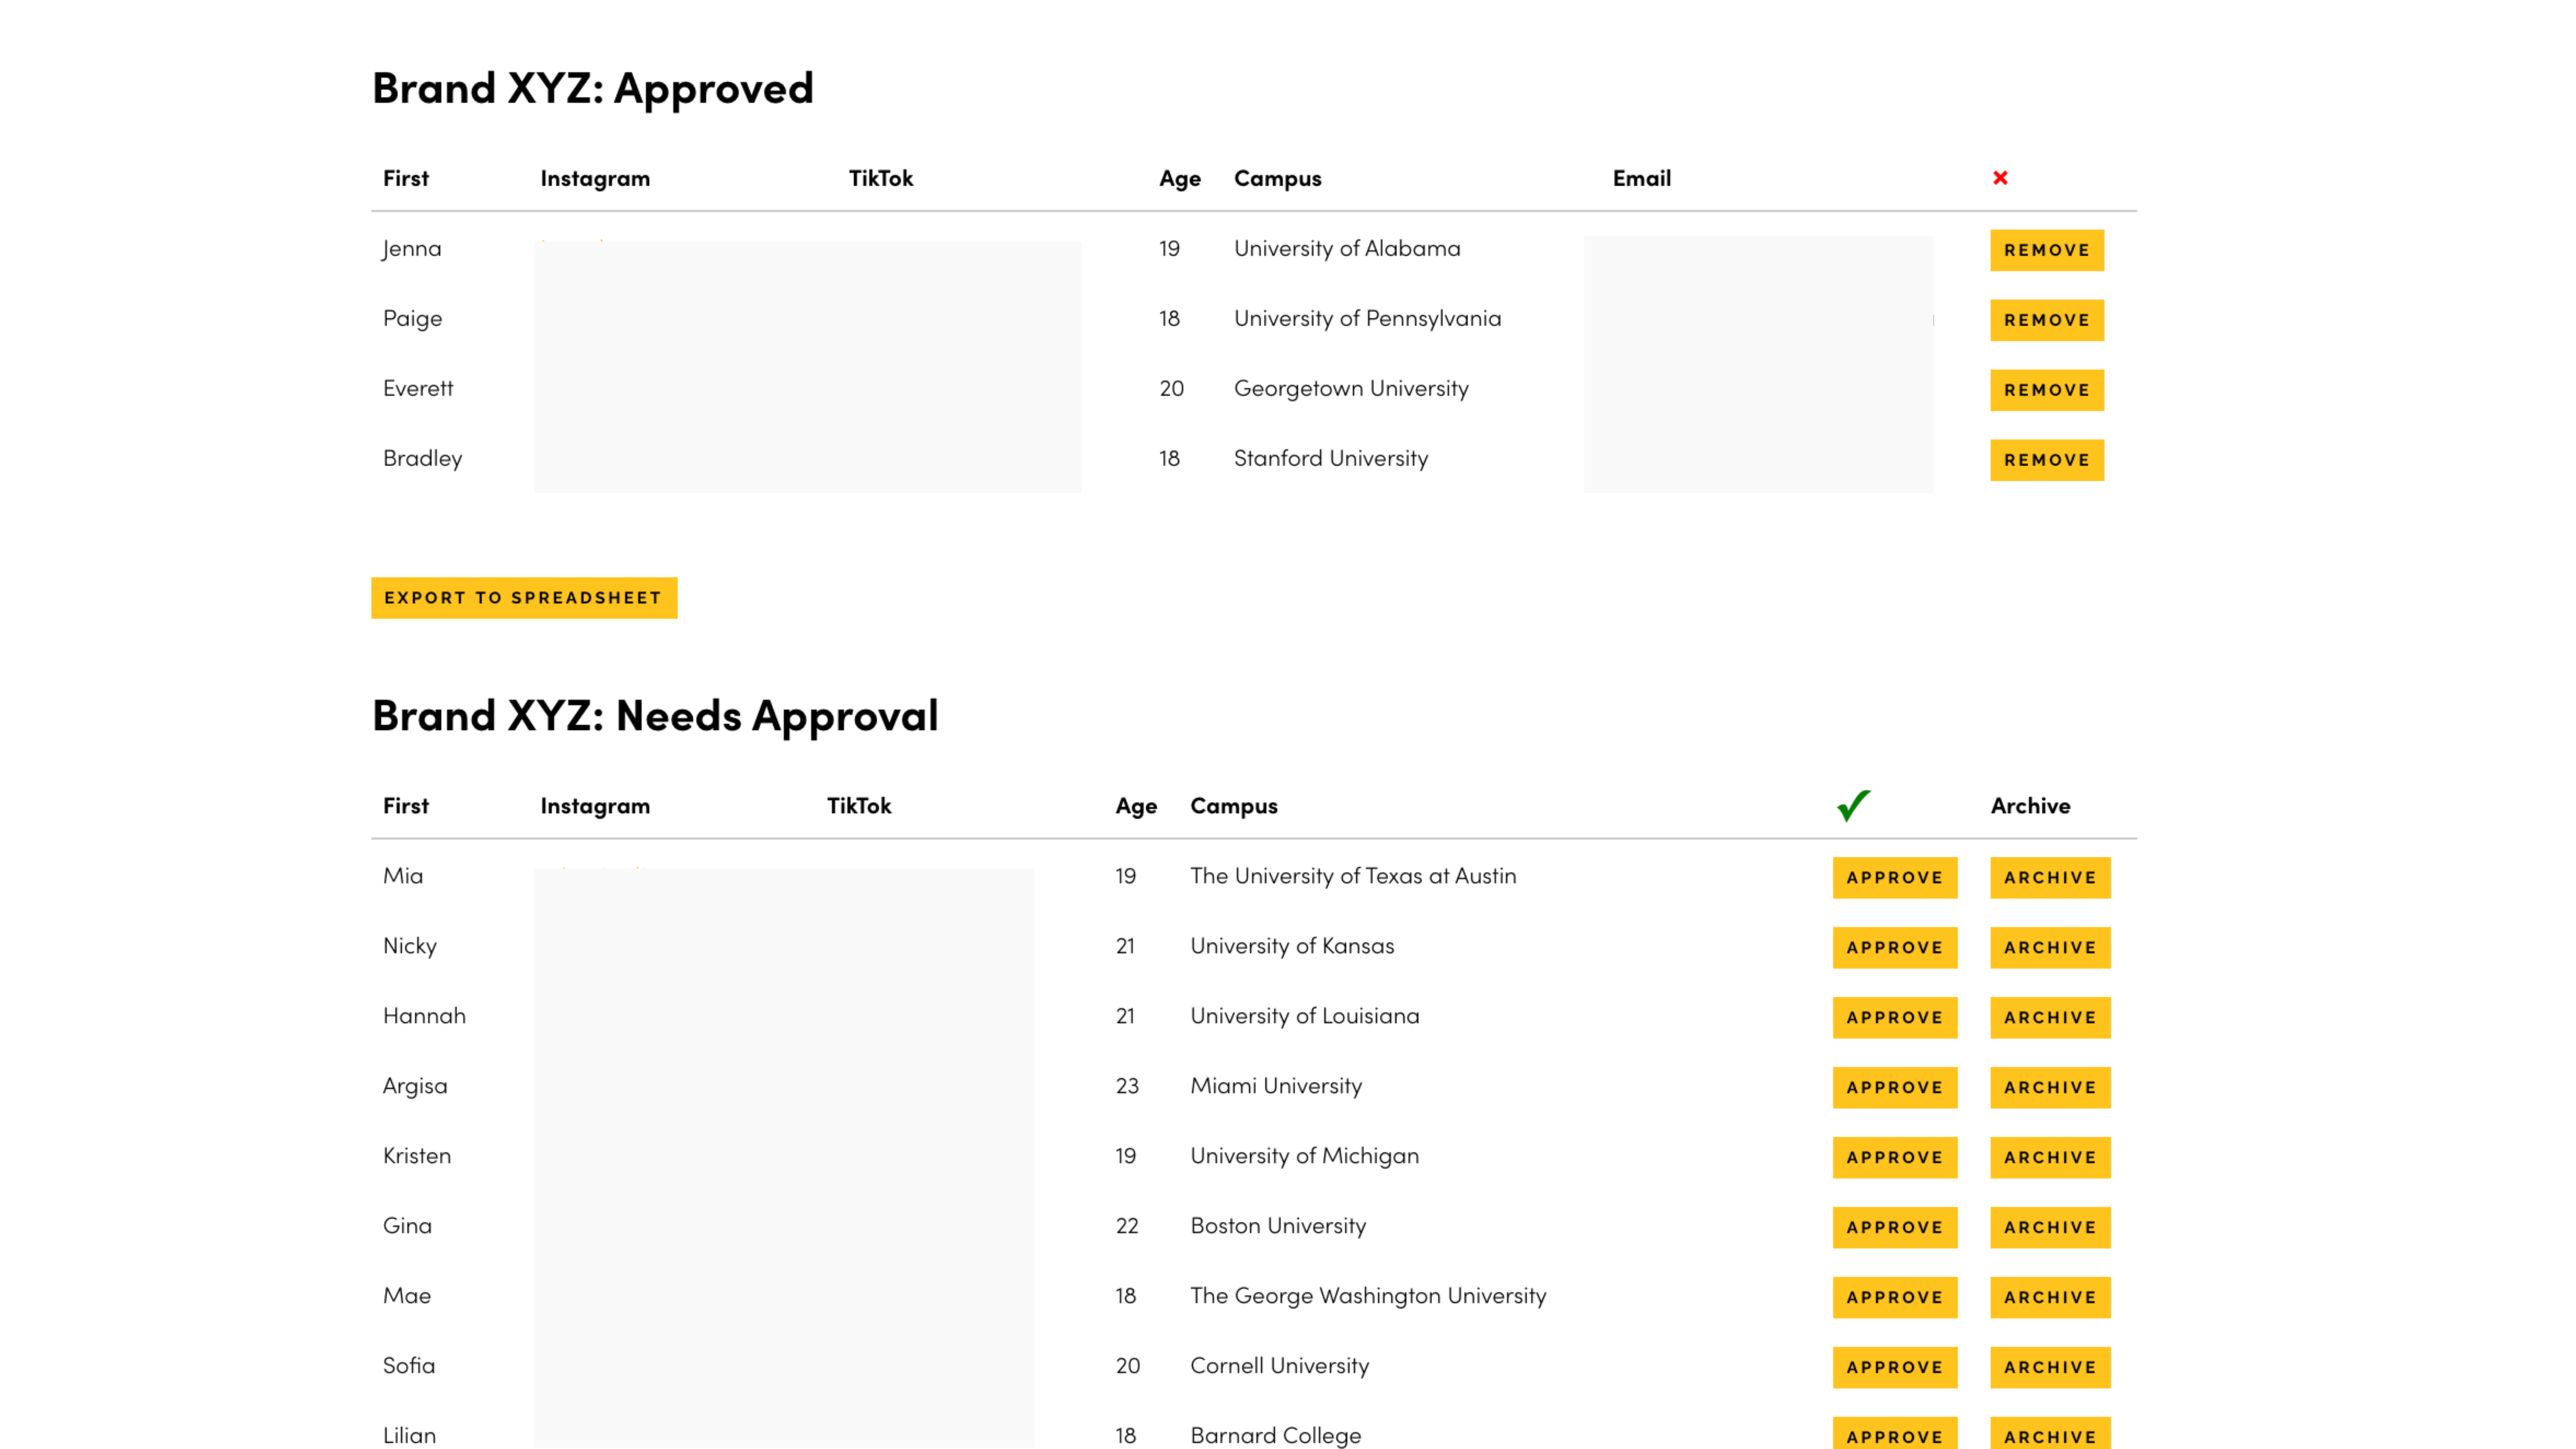Screen dimensions: 2576x1449
Task: Approve Gina from Boston University
Action: pyautogui.click(x=1895, y=1228)
